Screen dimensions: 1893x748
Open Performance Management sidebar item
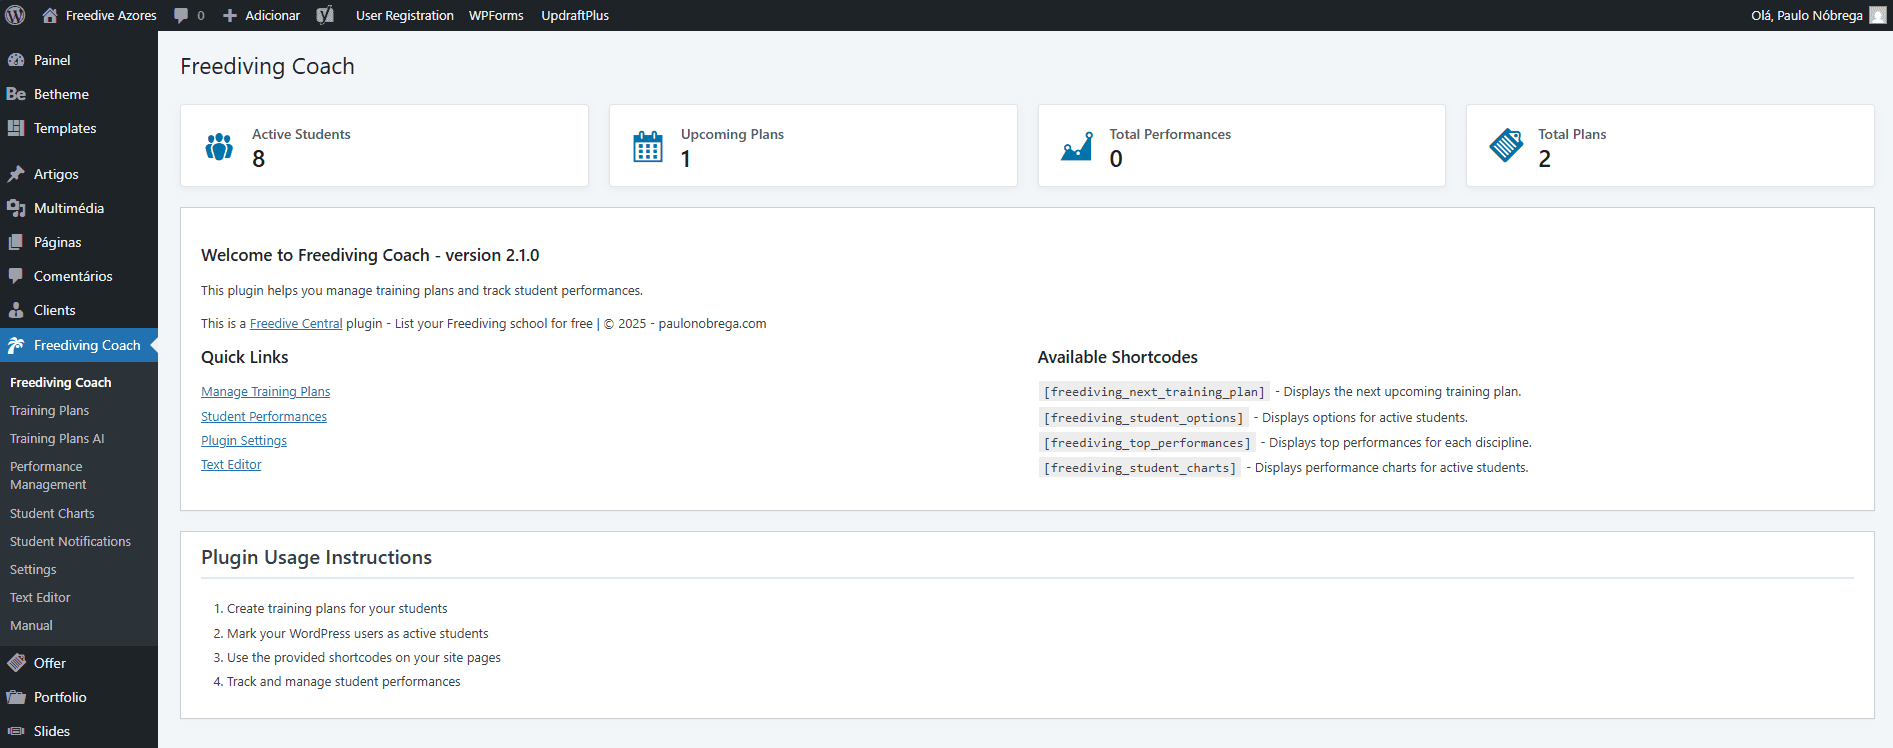48,475
